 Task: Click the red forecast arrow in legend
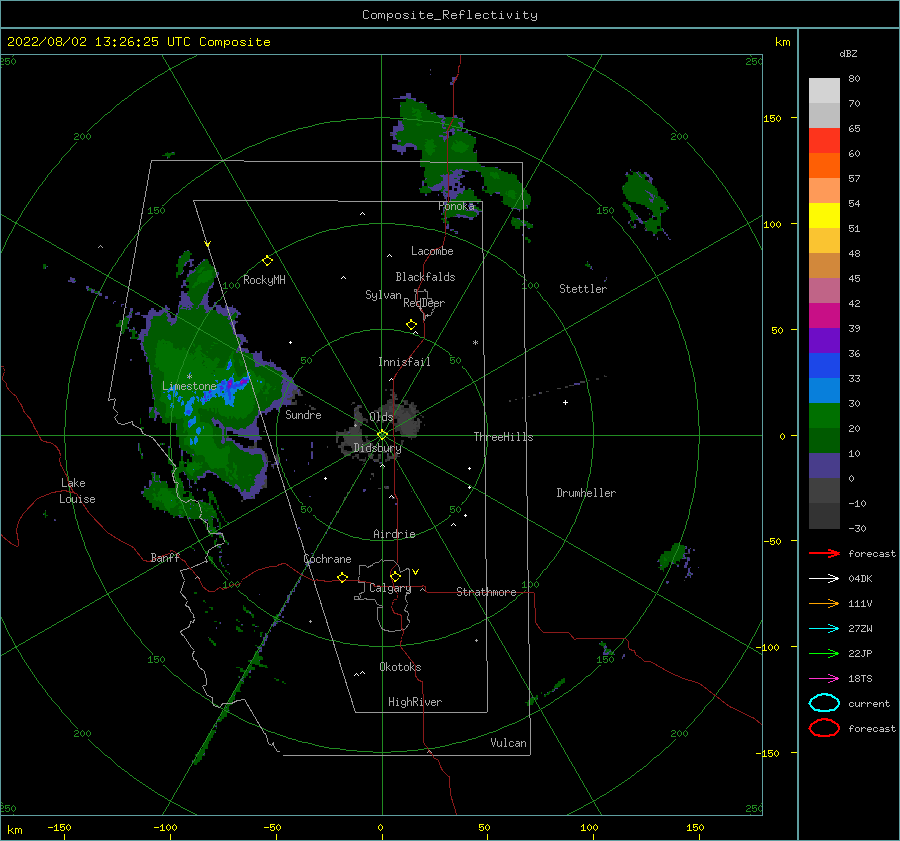[x=824, y=553]
